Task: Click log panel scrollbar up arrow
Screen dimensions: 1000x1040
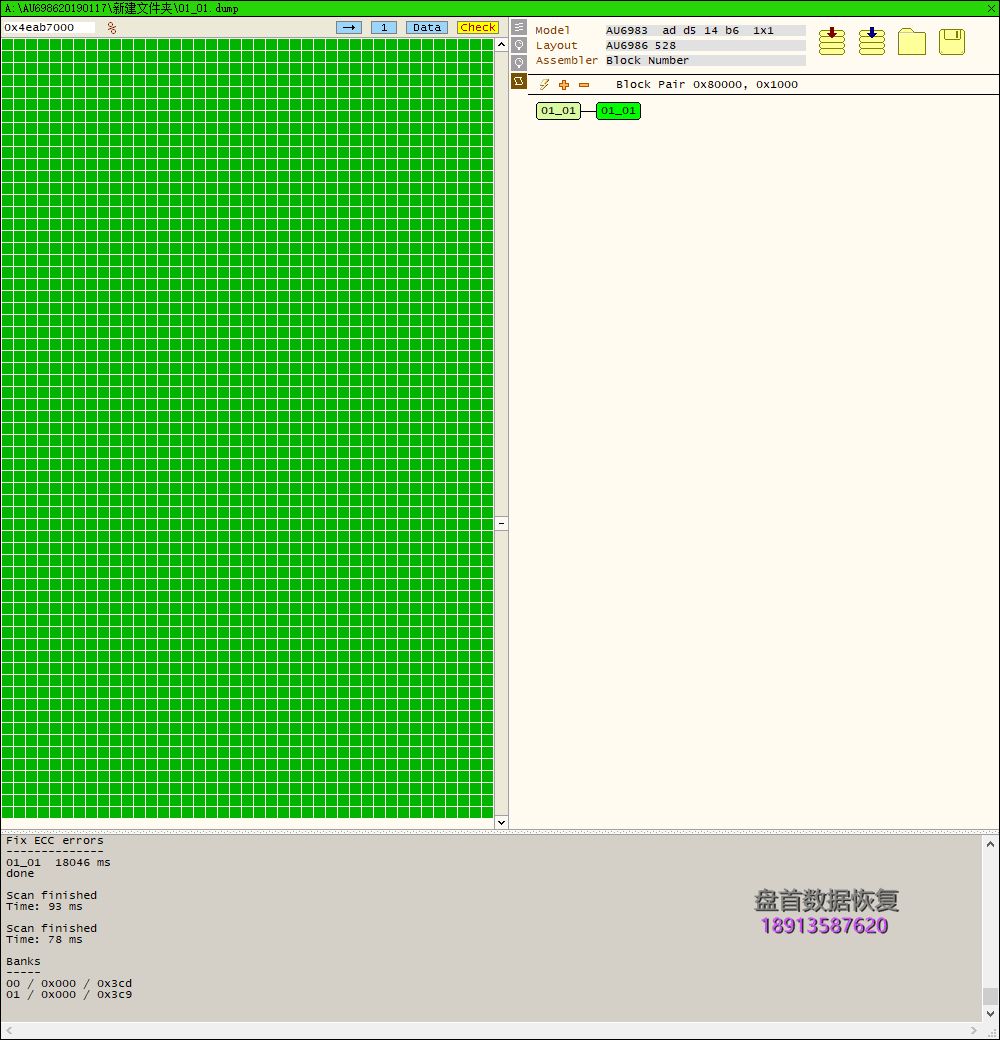Action: point(990,844)
